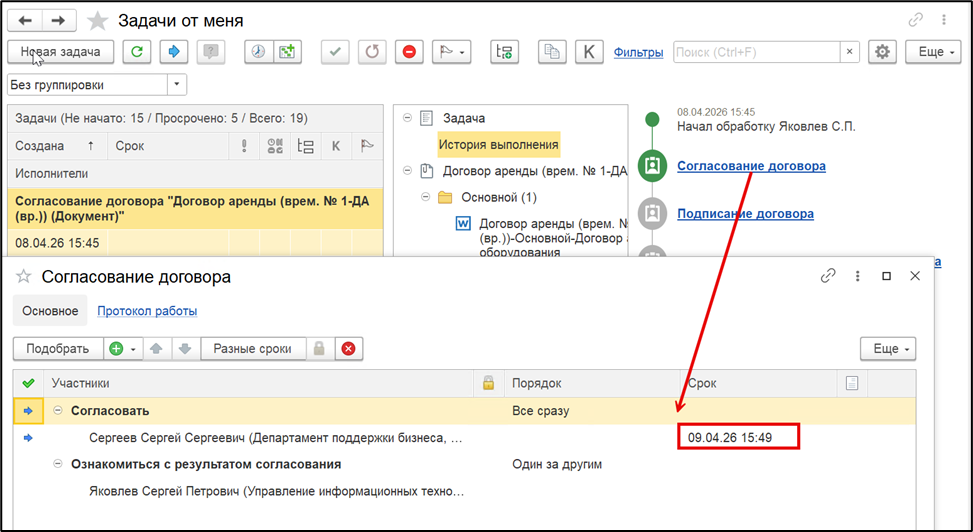The image size is (973, 532).
Task: Click the blue arrow redirect task icon
Action: pyautogui.click(x=174, y=52)
